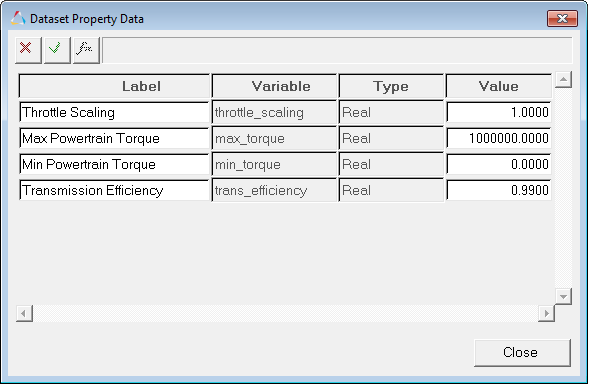This screenshot has width=592, height=384.
Task: Select the Max Powertrain Torque label field
Action: pyautogui.click(x=114, y=138)
